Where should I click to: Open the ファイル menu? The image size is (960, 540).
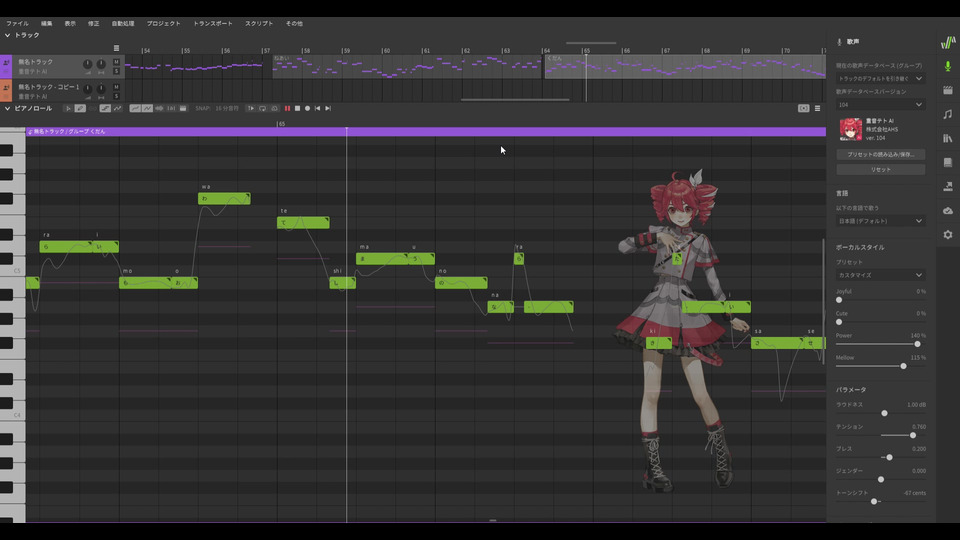click(17, 23)
